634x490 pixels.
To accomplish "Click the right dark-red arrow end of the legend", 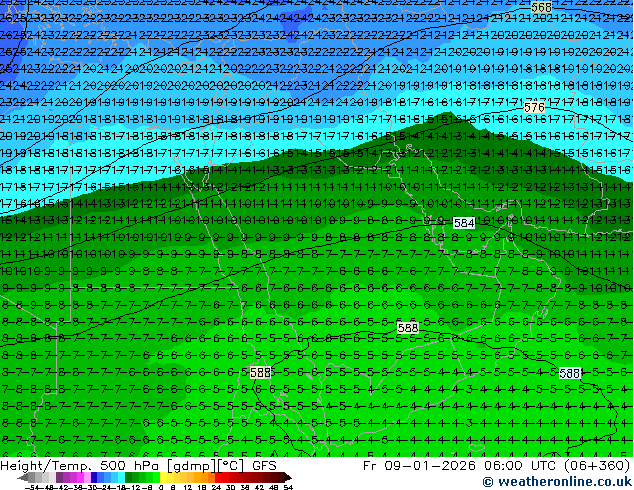I will pos(287,477).
